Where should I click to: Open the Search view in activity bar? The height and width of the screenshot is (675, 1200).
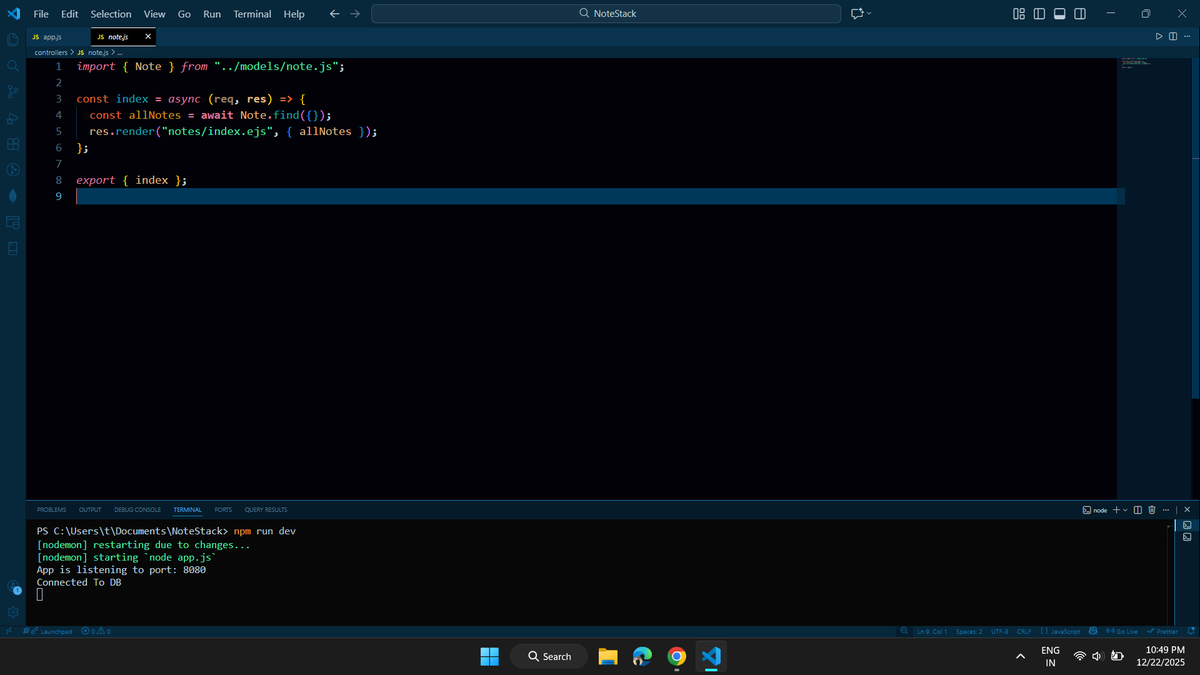pos(13,65)
